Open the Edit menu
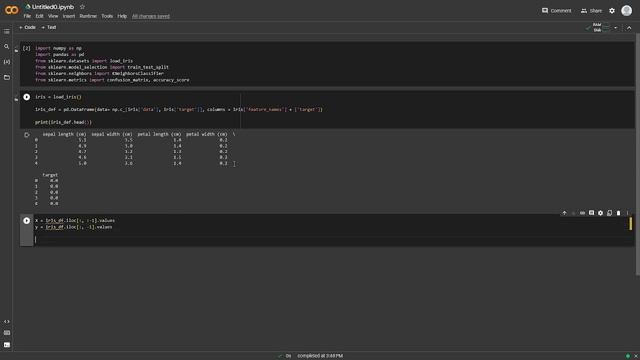 point(39,16)
